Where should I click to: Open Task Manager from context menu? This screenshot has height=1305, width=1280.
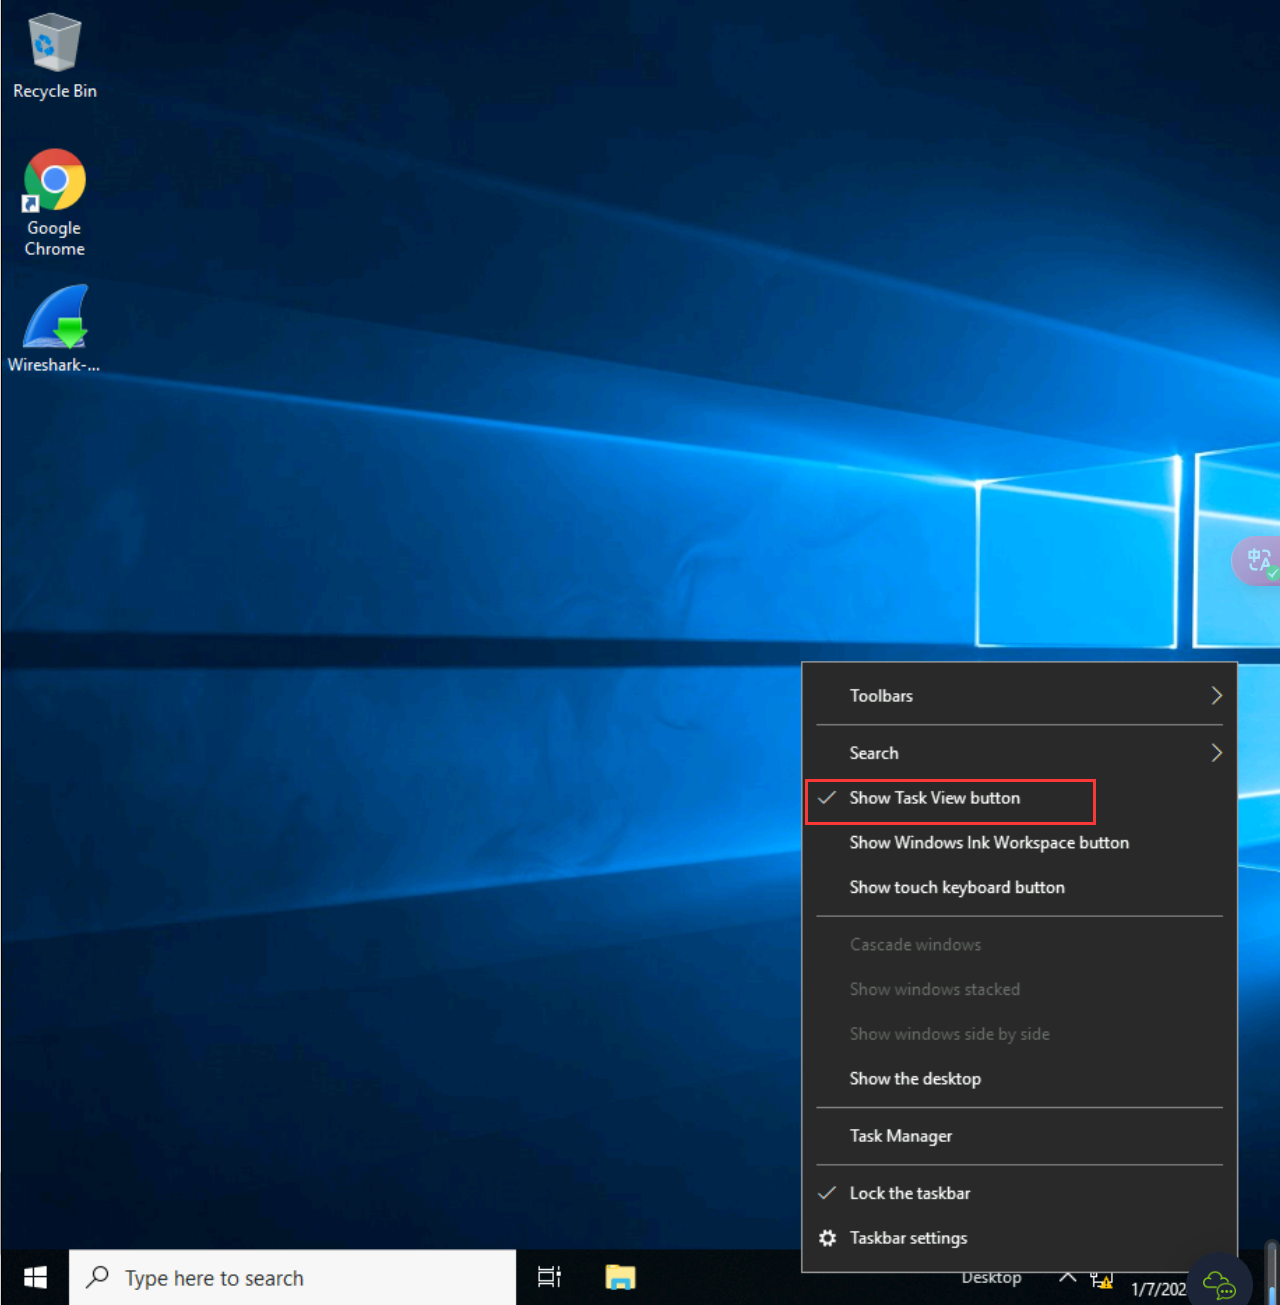(x=1019, y=1136)
